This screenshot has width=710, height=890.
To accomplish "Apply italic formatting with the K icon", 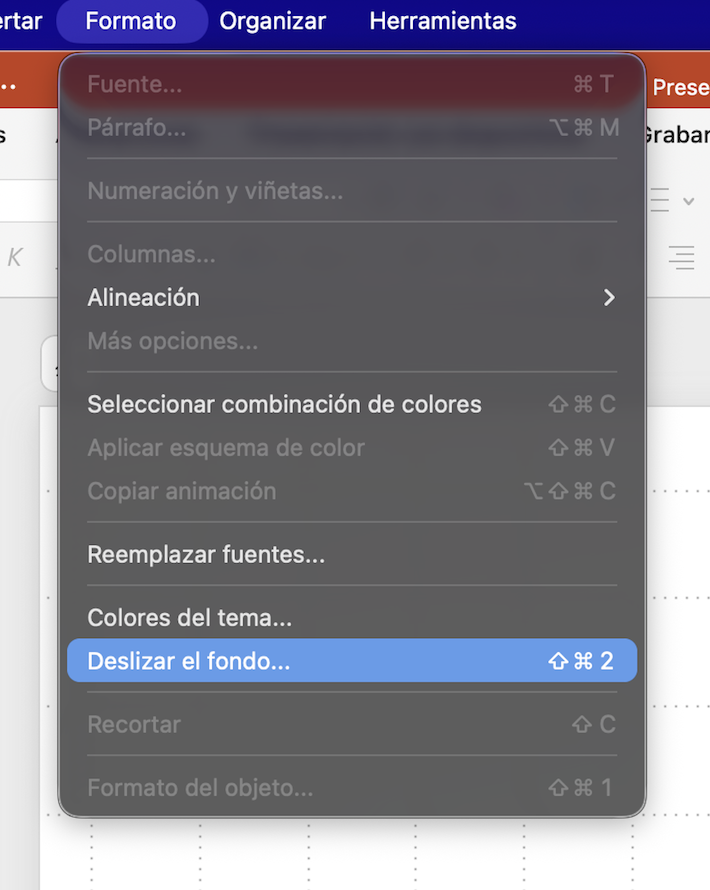I will click(14, 257).
